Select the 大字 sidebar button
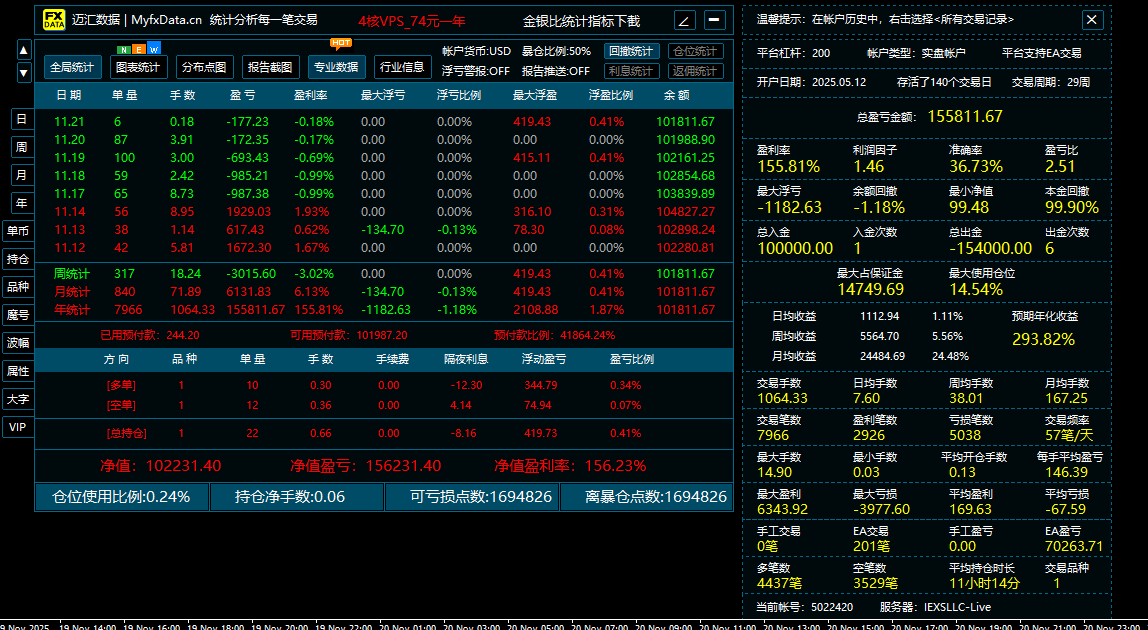The image size is (1148, 630). pos(18,399)
